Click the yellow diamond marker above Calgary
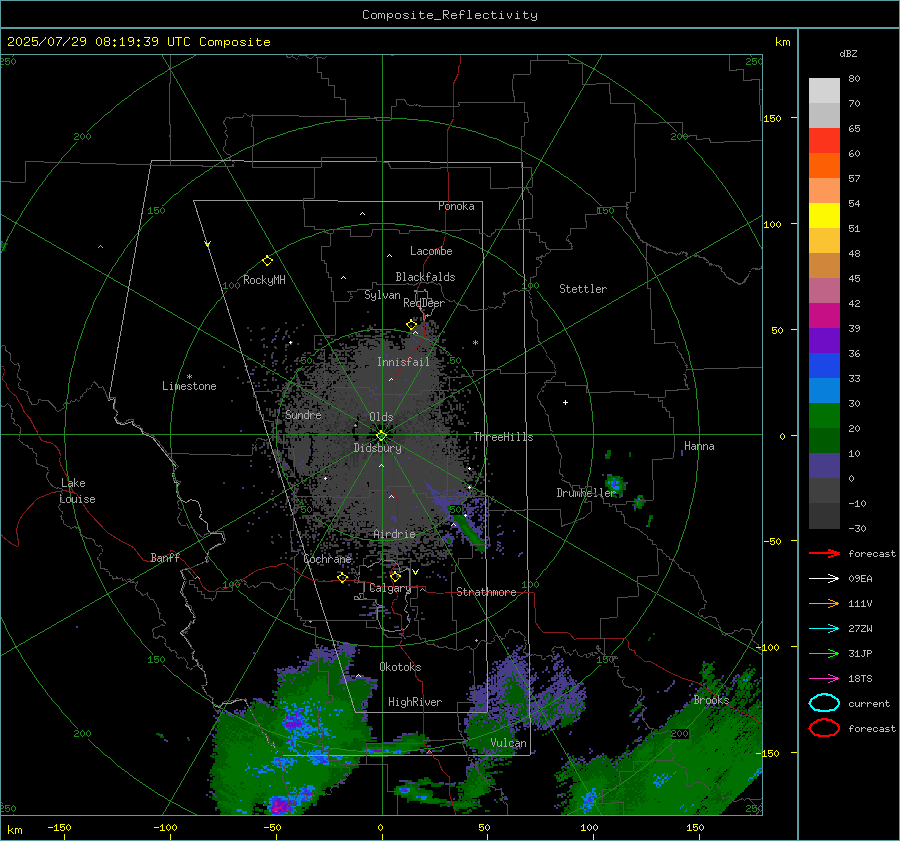 tap(395, 576)
